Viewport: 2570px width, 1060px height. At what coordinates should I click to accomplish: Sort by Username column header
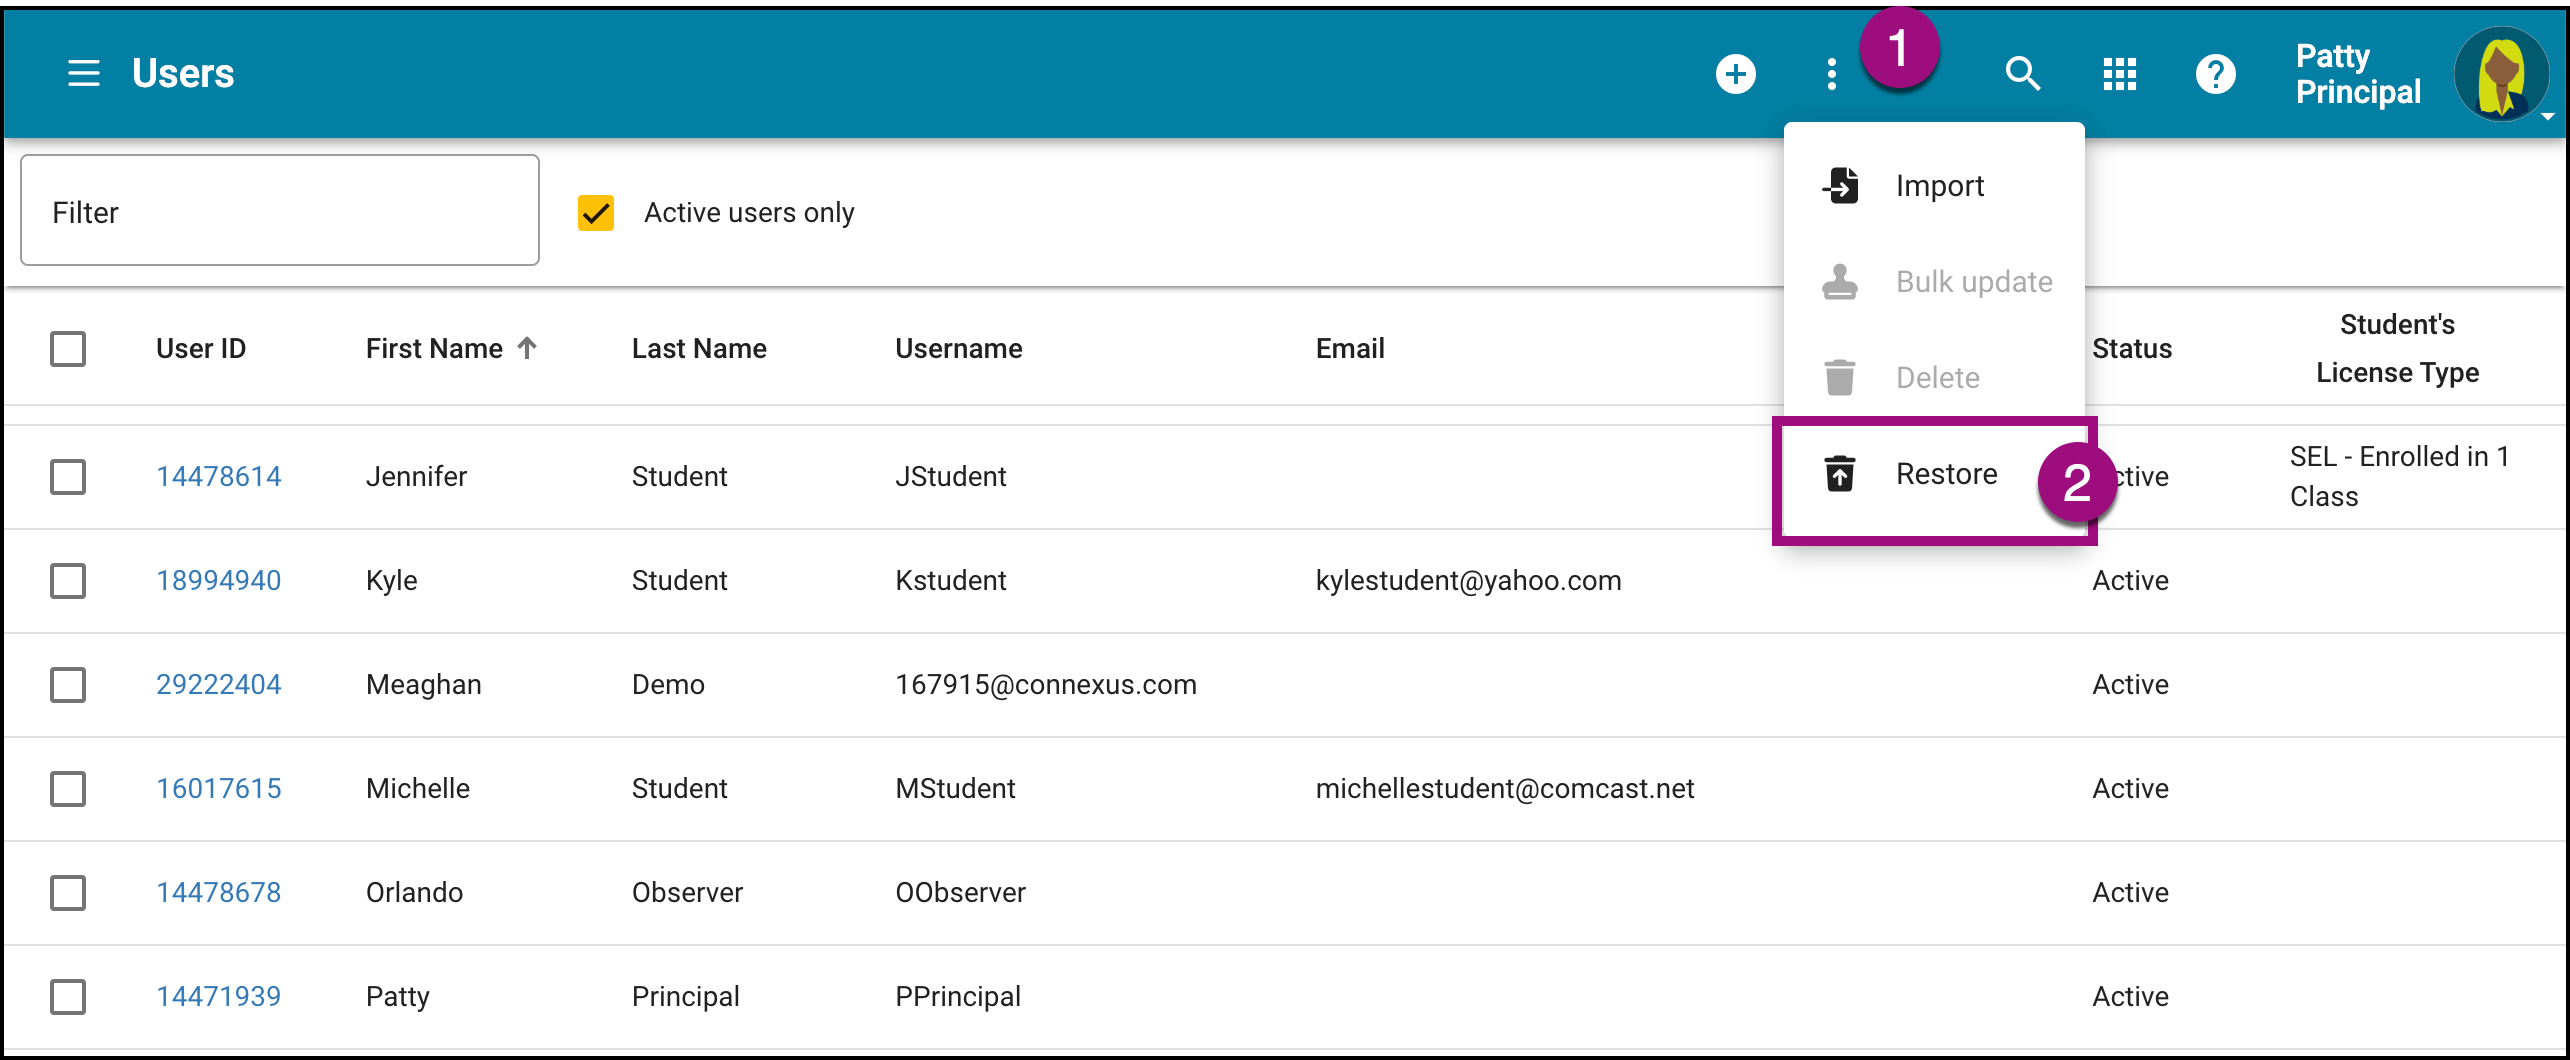click(959, 349)
